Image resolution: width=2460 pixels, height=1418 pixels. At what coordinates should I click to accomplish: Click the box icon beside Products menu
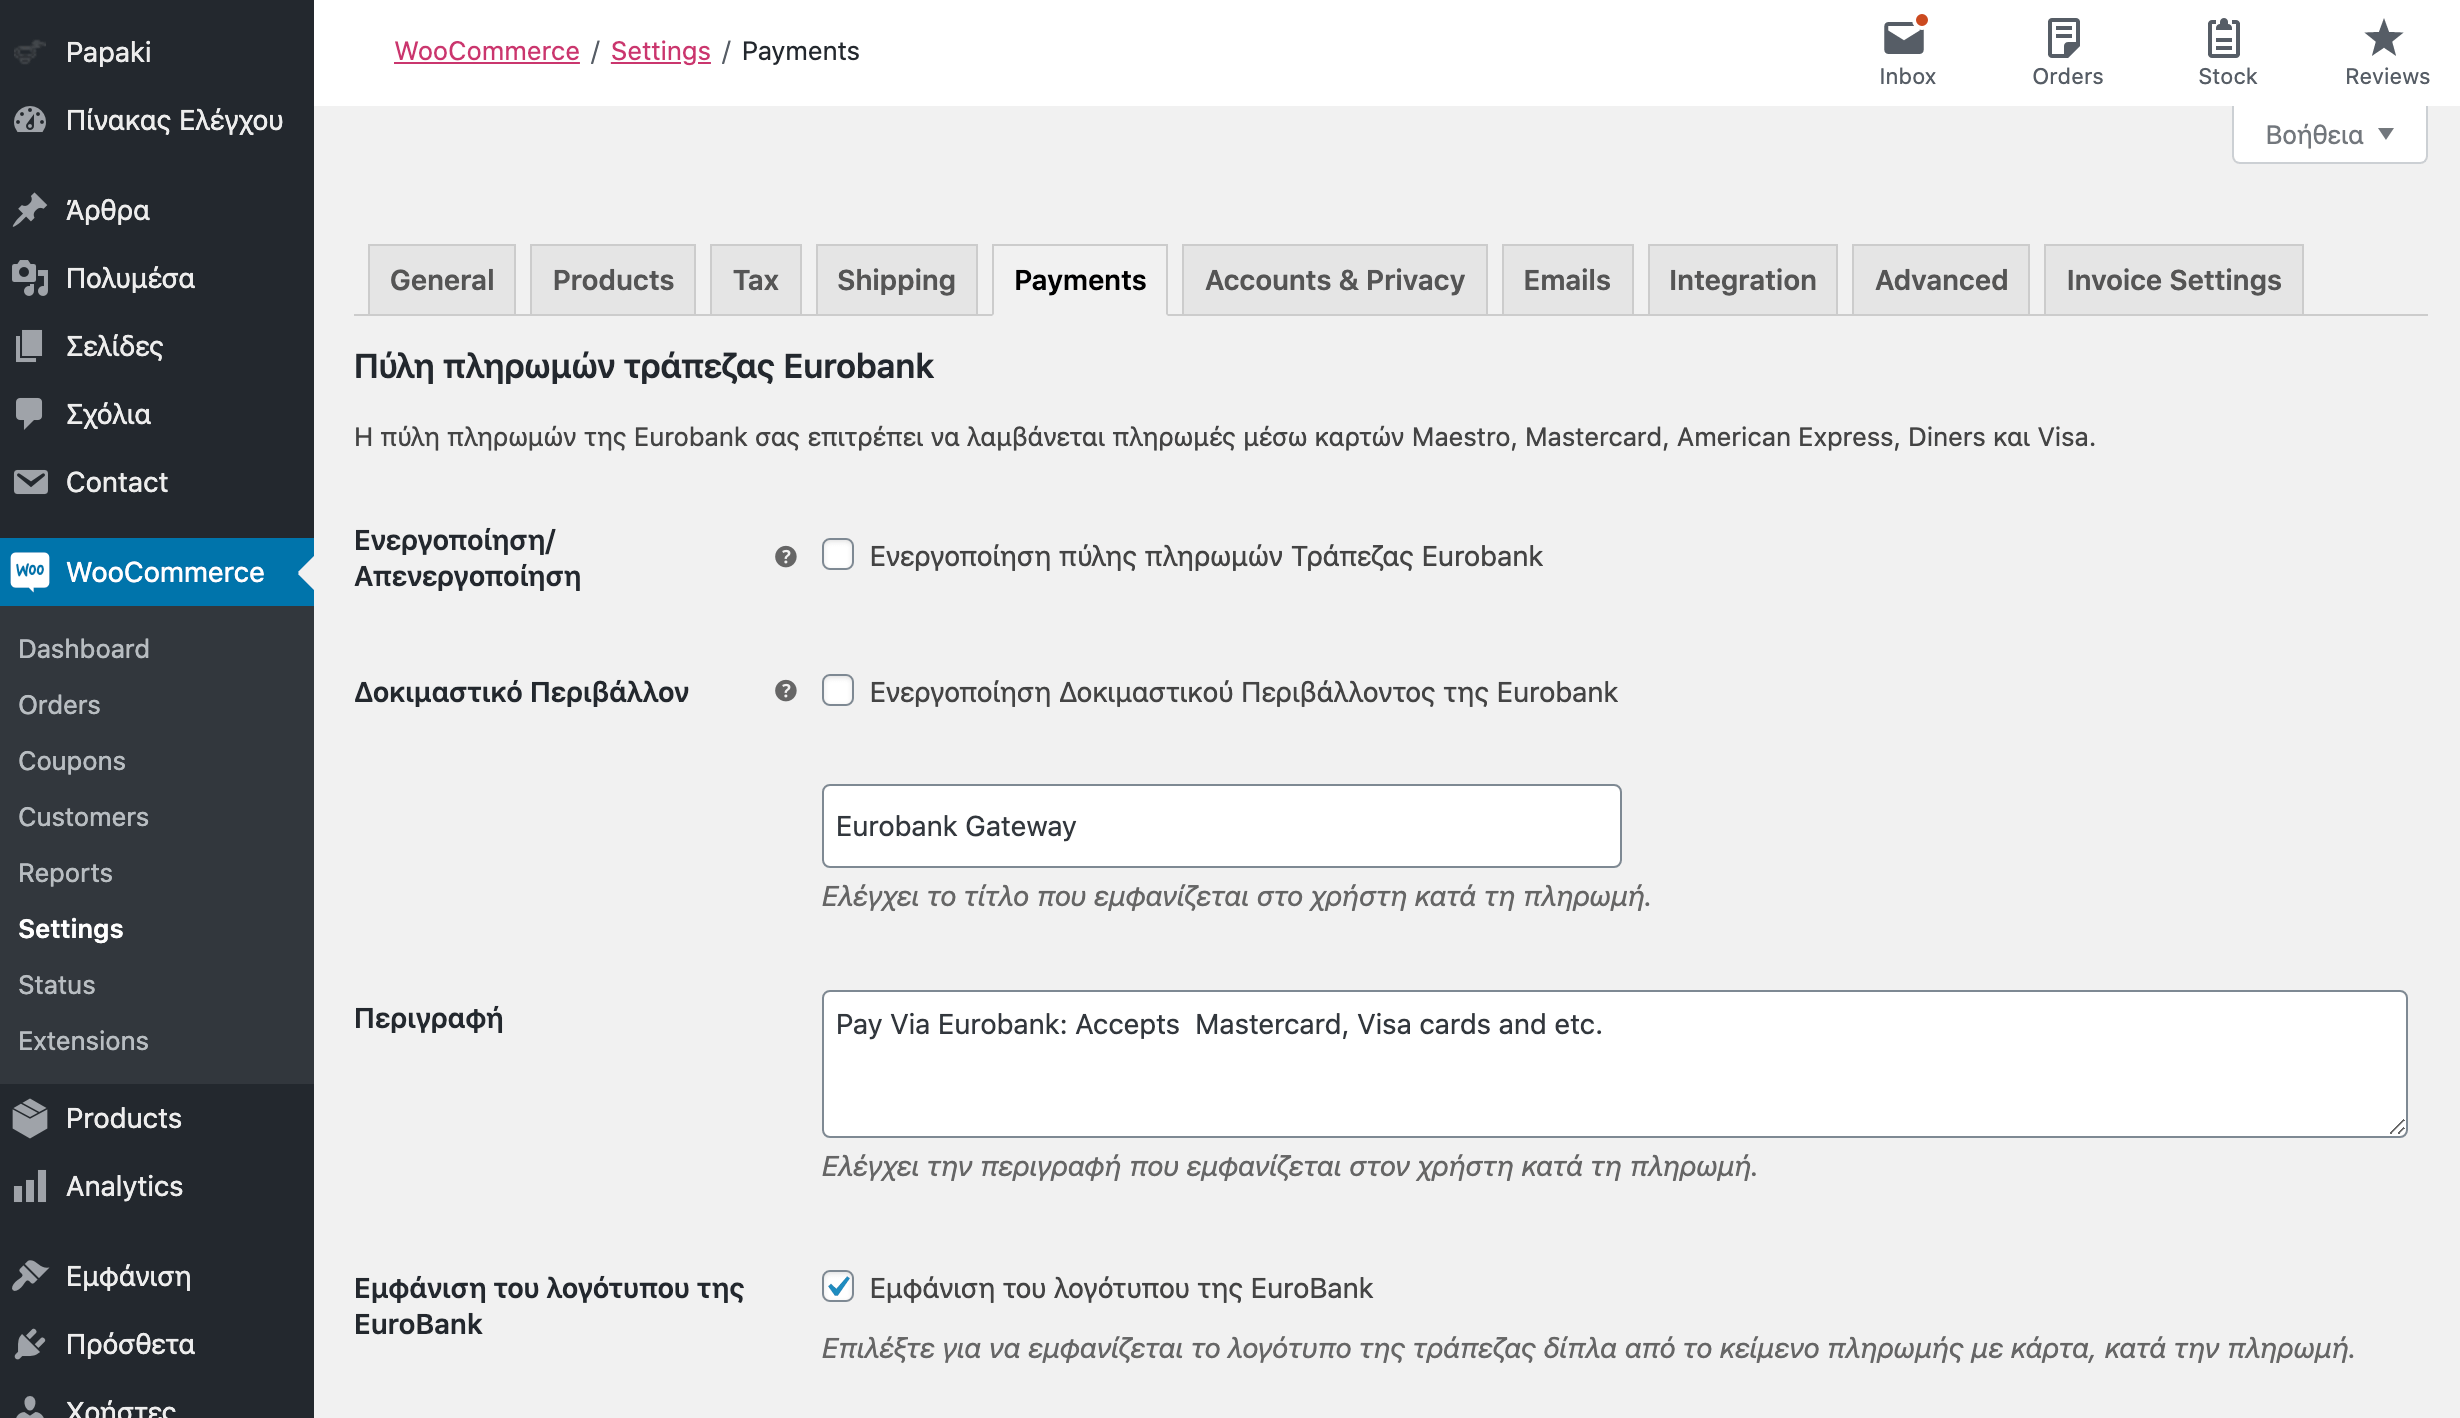point(30,1118)
